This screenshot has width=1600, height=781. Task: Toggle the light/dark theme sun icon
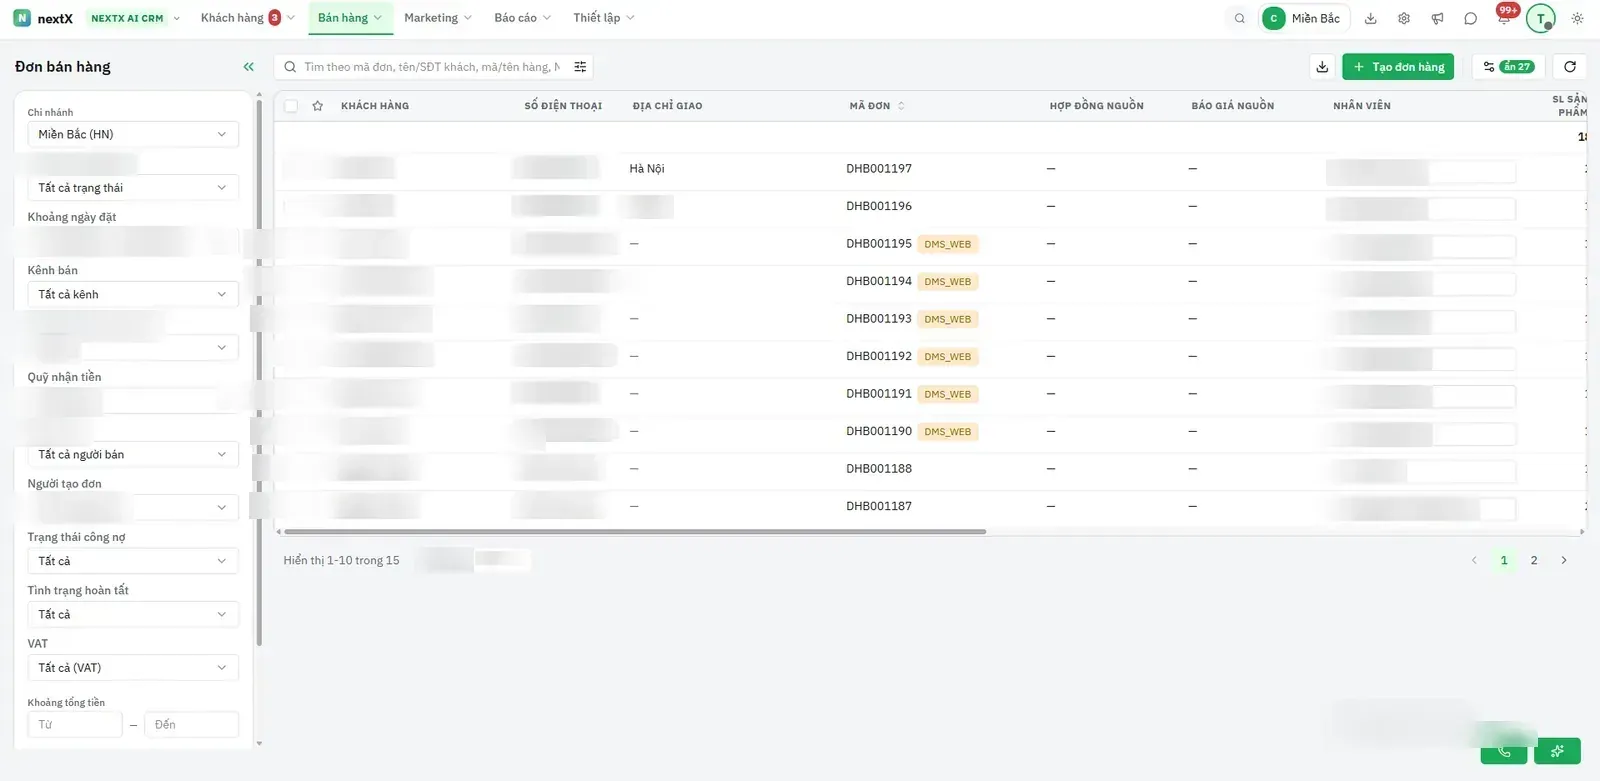[x=1578, y=18]
